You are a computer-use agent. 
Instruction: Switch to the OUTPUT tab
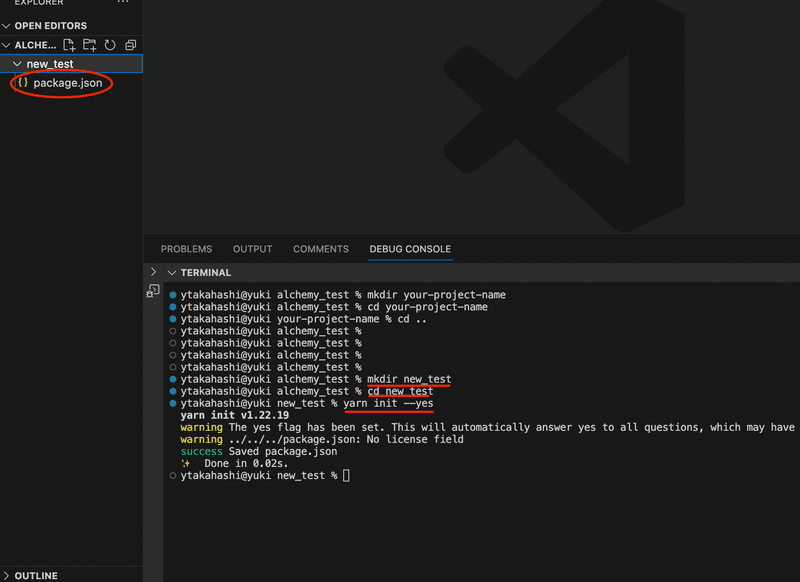point(252,249)
